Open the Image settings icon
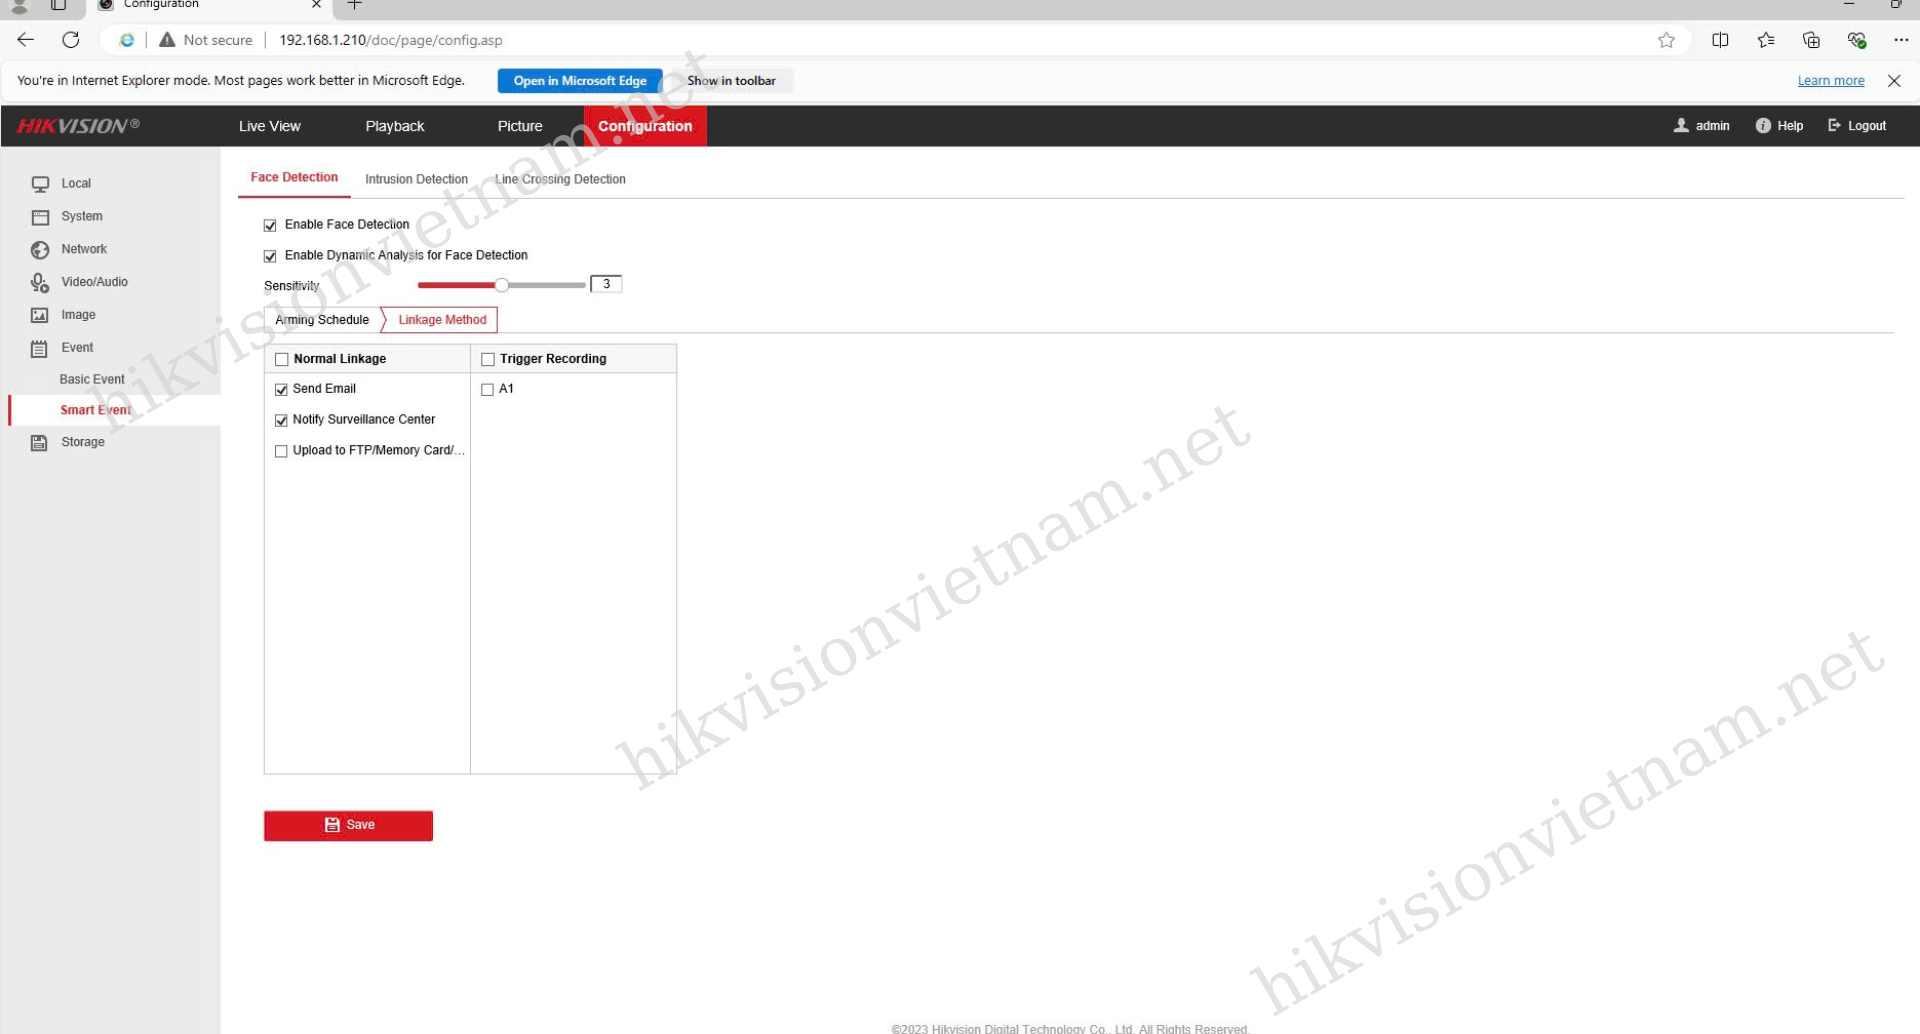Screen dimensions: 1920x1034 [40, 315]
